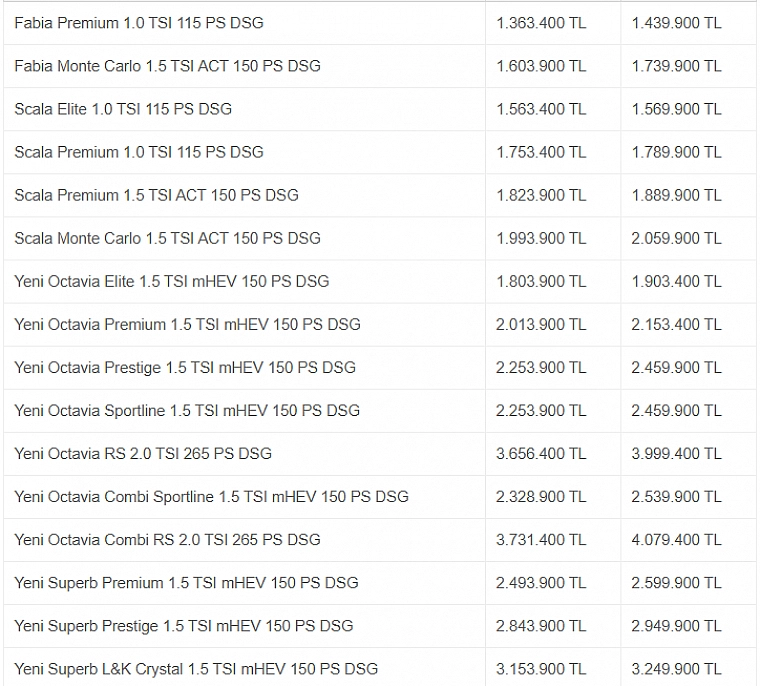
Task: Click the 2.013.900 TL Octavia Premium price
Action: tap(541, 324)
